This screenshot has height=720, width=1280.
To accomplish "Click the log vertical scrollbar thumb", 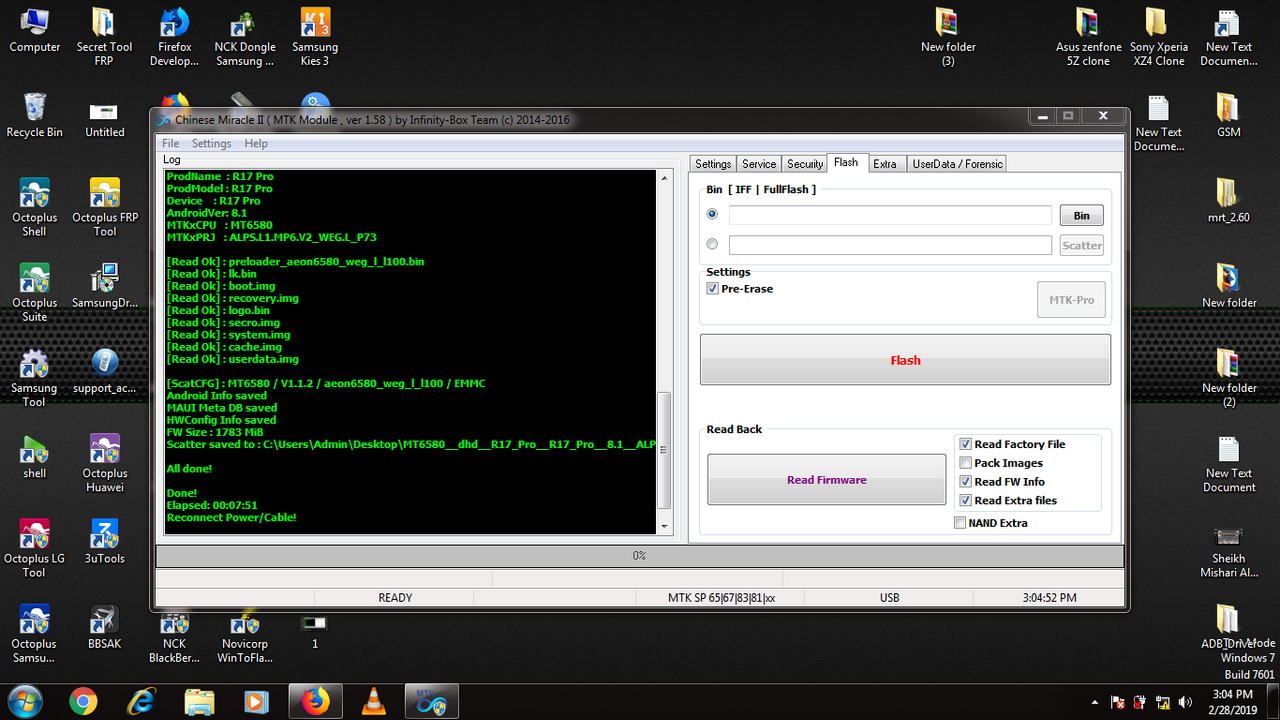I will (x=665, y=452).
